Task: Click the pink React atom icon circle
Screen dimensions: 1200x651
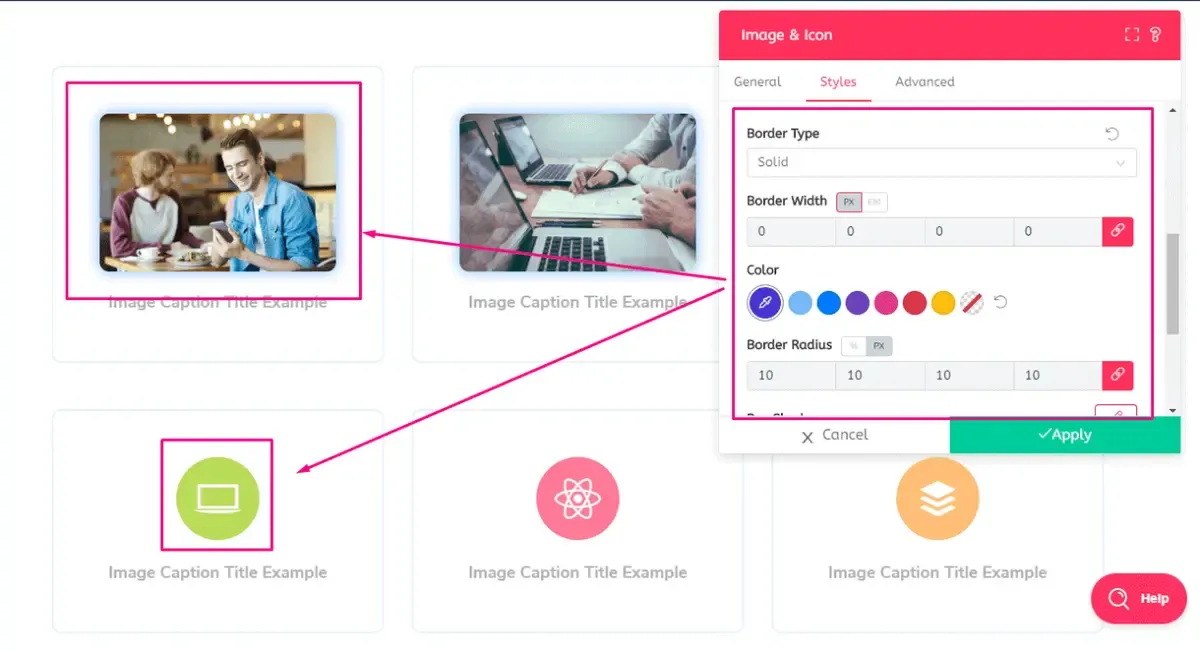Action: 578,498
